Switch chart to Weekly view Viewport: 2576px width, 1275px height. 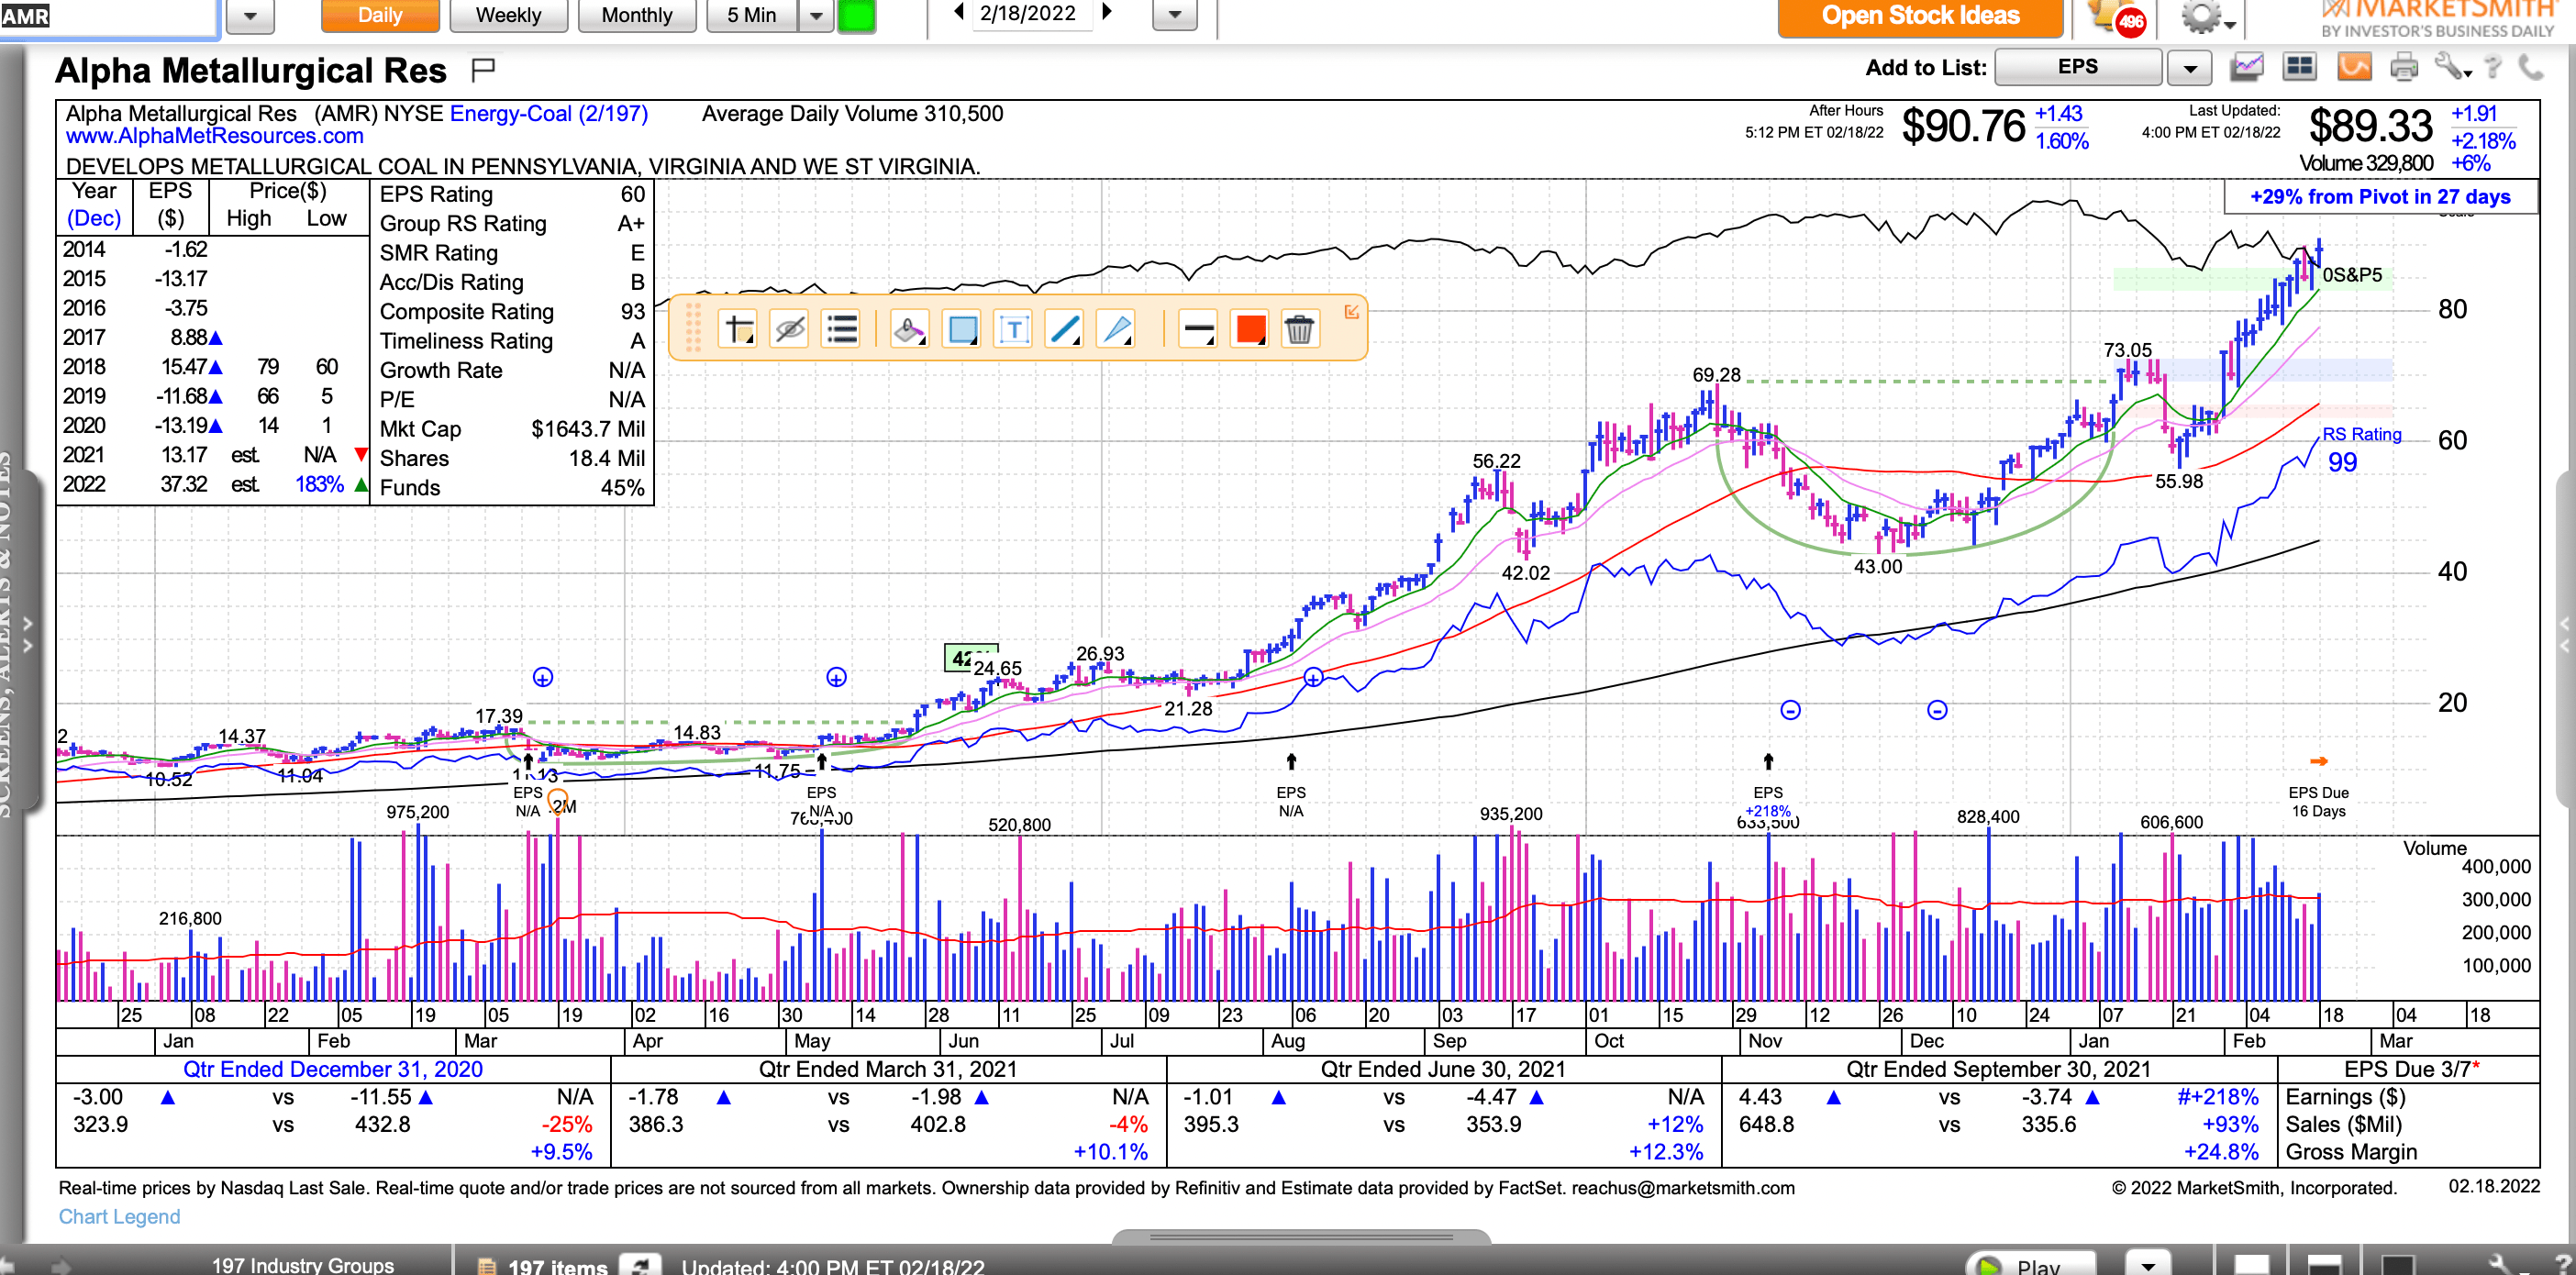pyautogui.click(x=508, y=15)
